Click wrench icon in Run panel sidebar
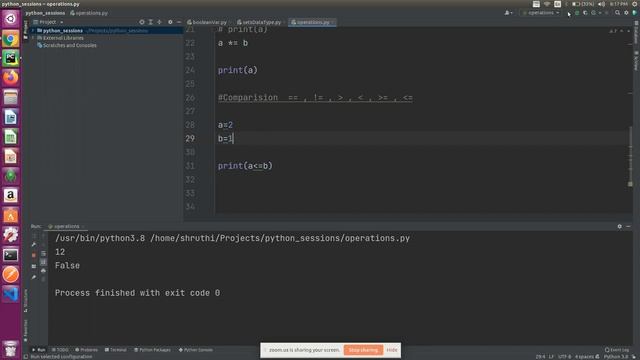The width and height of the screenshot is (640, 360). [x=34, y=244]
